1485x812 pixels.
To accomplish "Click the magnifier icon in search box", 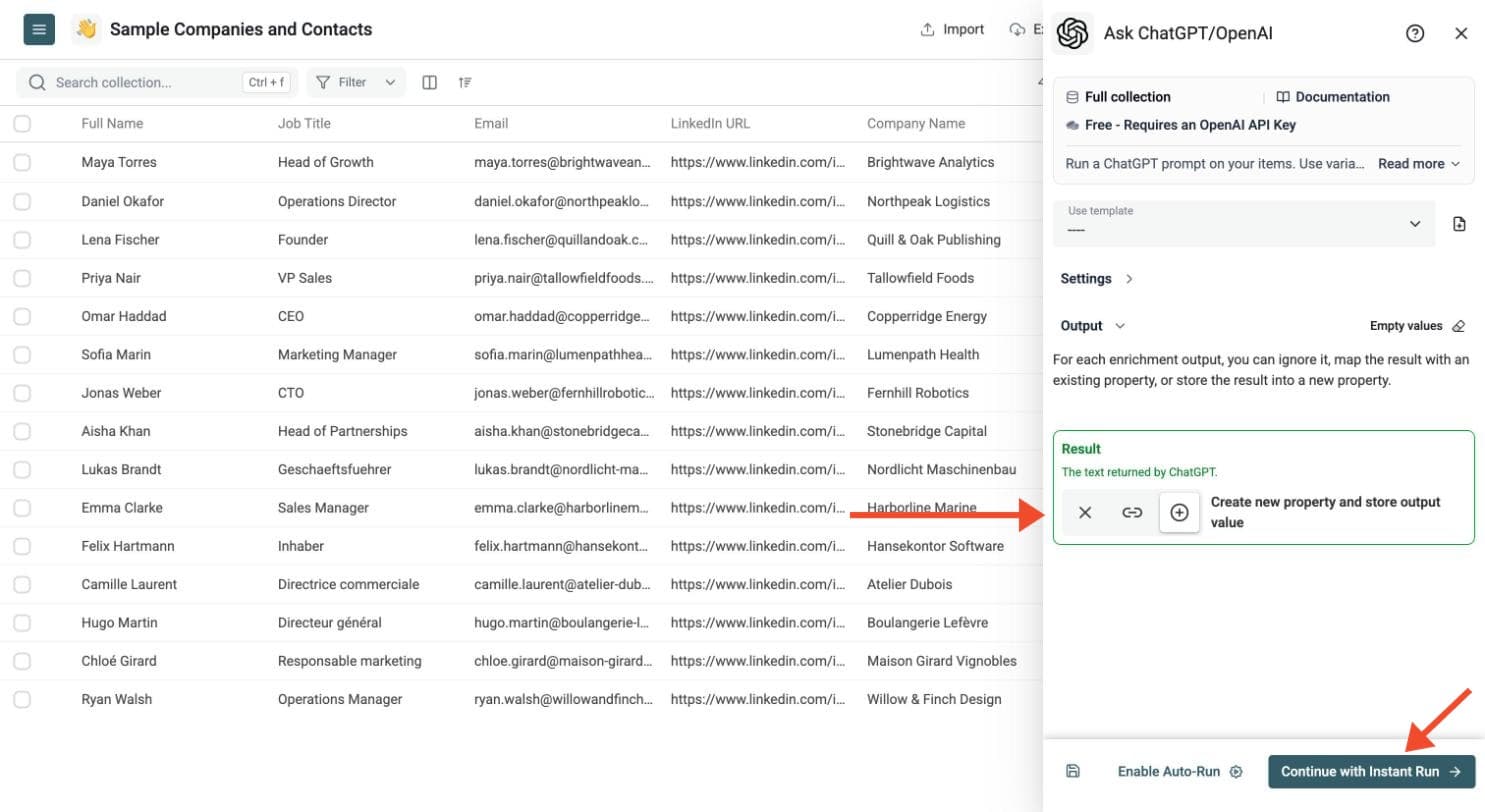I will pyautogui.click(x=38, y=82).
